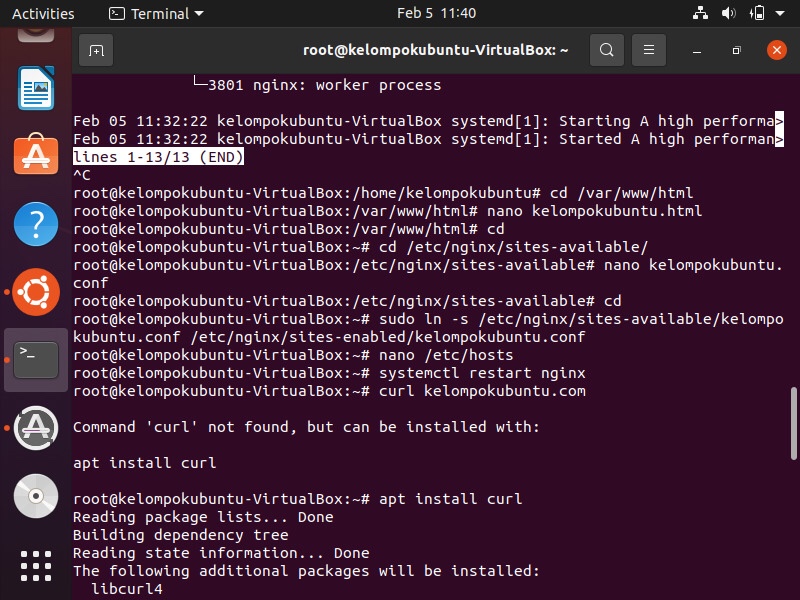Screen dimensions: 800x600
Task: Open the Help icon in the dock
Action: (x=36, y=224)
